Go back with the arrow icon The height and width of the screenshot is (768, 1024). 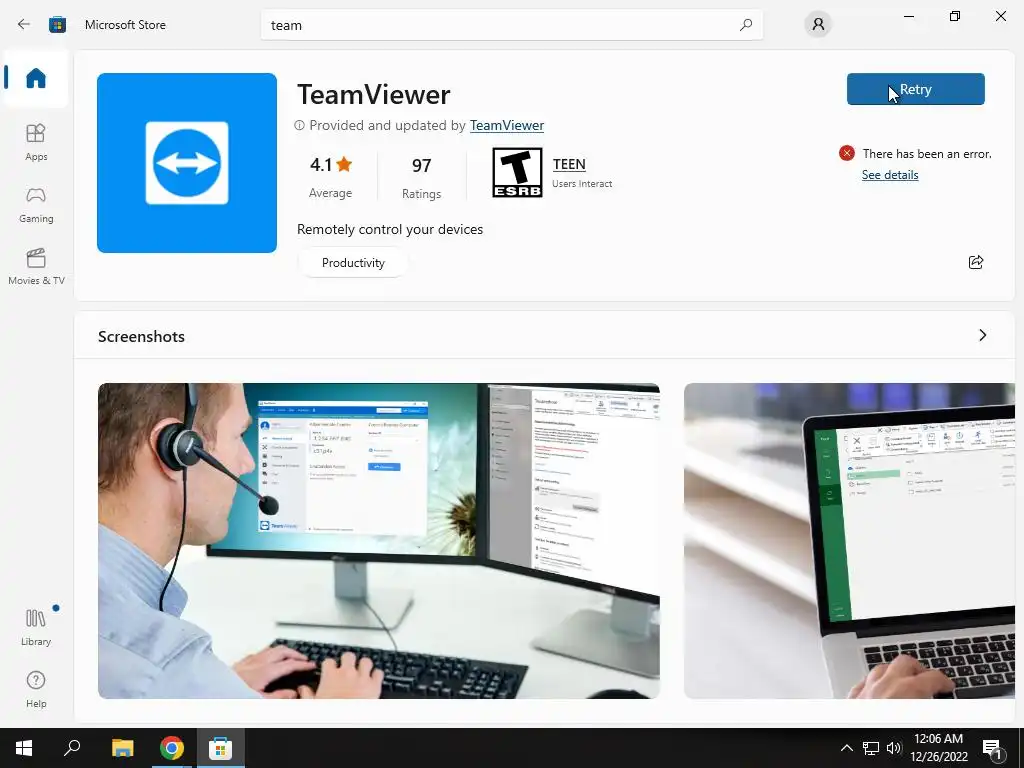24,24
